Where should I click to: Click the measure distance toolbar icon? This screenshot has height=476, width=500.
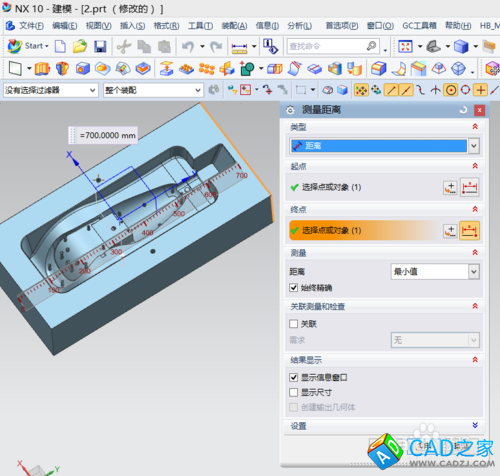point(239,47)
